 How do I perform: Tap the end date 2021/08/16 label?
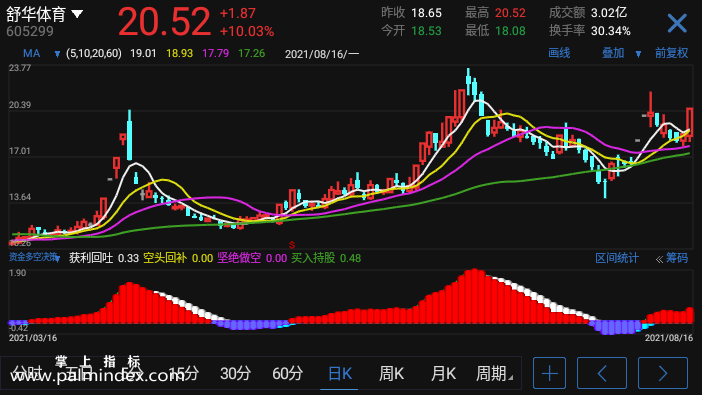click(669, 338)
